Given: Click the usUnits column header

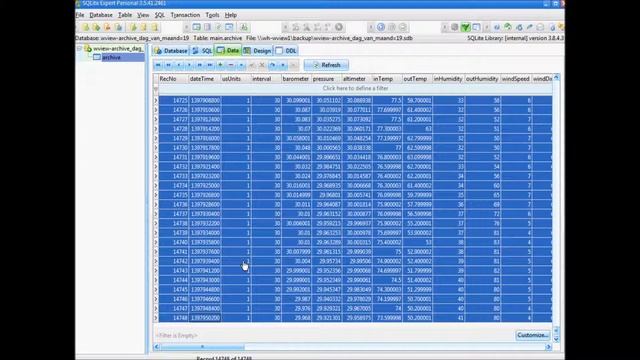Looking at the screenshot, I should coord(236,79).
